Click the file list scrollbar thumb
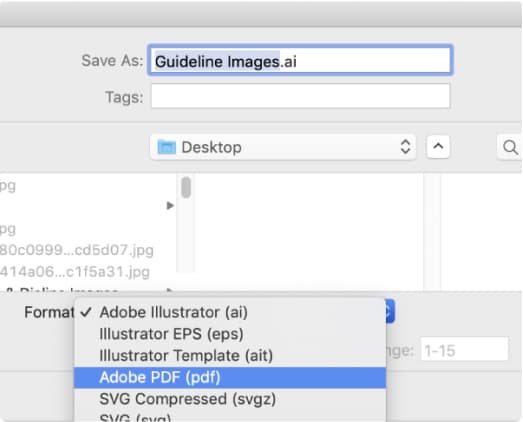Image resolution: width=523 pixels, height=422 pixels. (186, 187)
